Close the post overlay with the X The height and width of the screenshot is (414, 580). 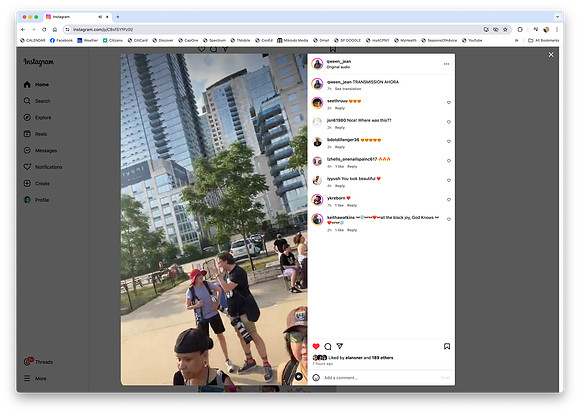551,55
